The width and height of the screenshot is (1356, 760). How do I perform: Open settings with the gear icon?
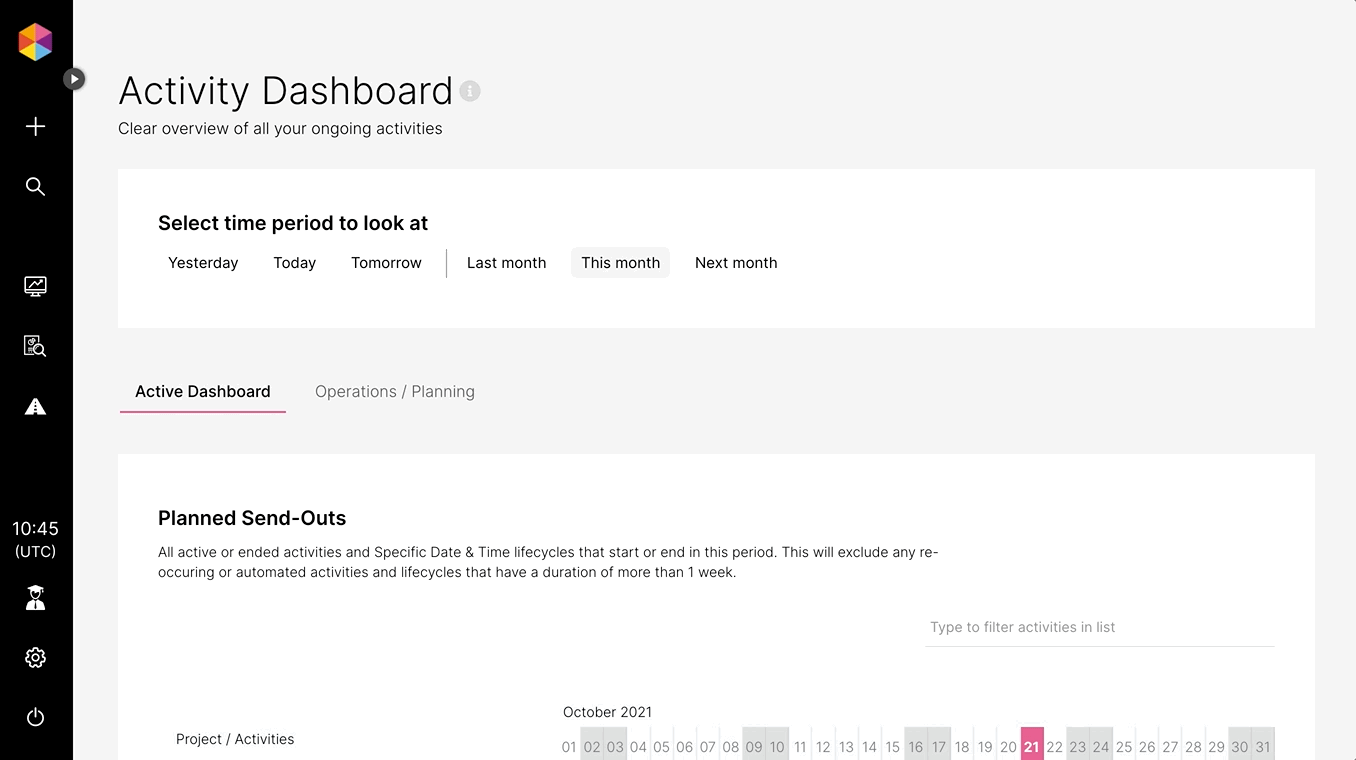35,657
